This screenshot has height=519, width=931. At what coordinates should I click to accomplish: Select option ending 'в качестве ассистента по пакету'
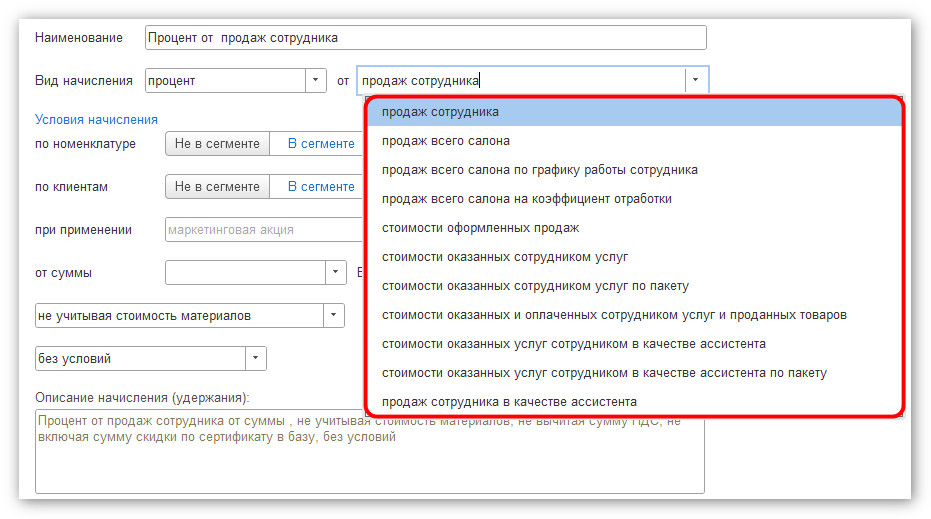pos(634,373)
